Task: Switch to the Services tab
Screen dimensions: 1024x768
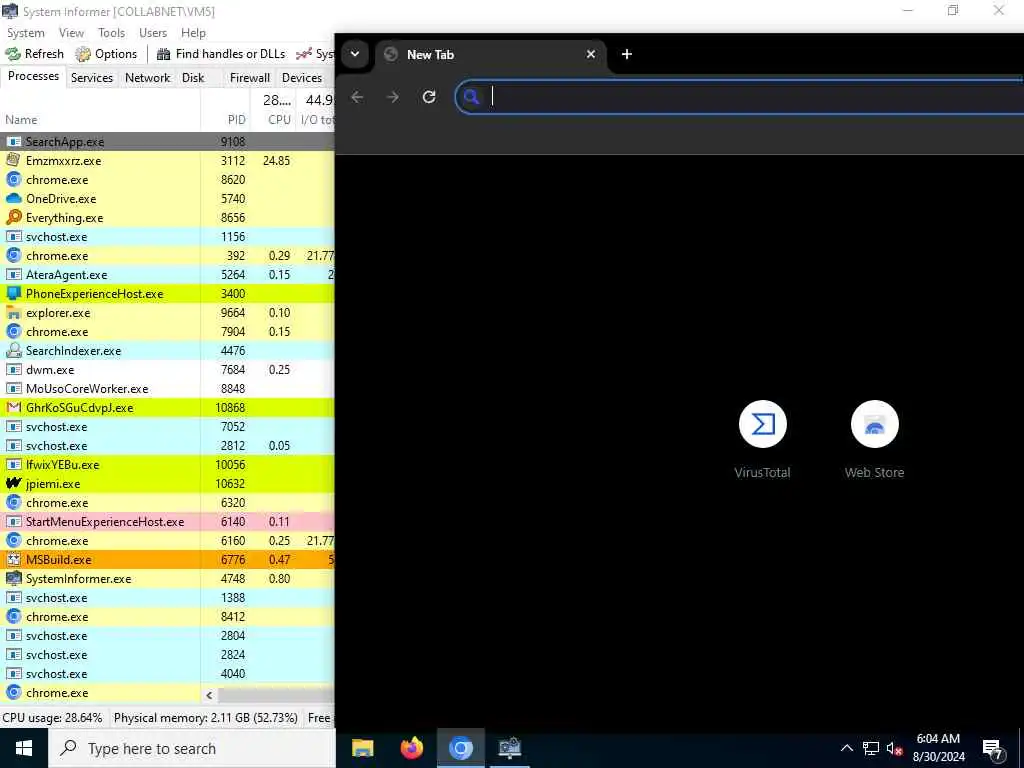Action: pyautogui.click(x=92, y=78)
